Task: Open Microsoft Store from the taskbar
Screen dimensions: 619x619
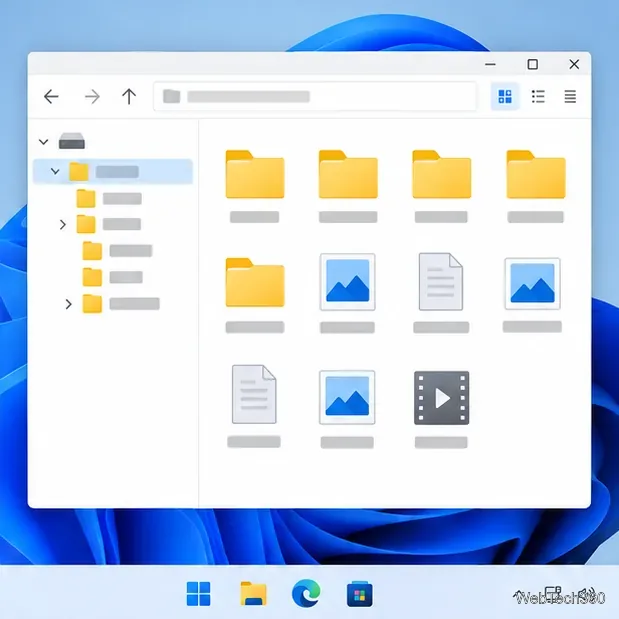Action: coord(360,594)
